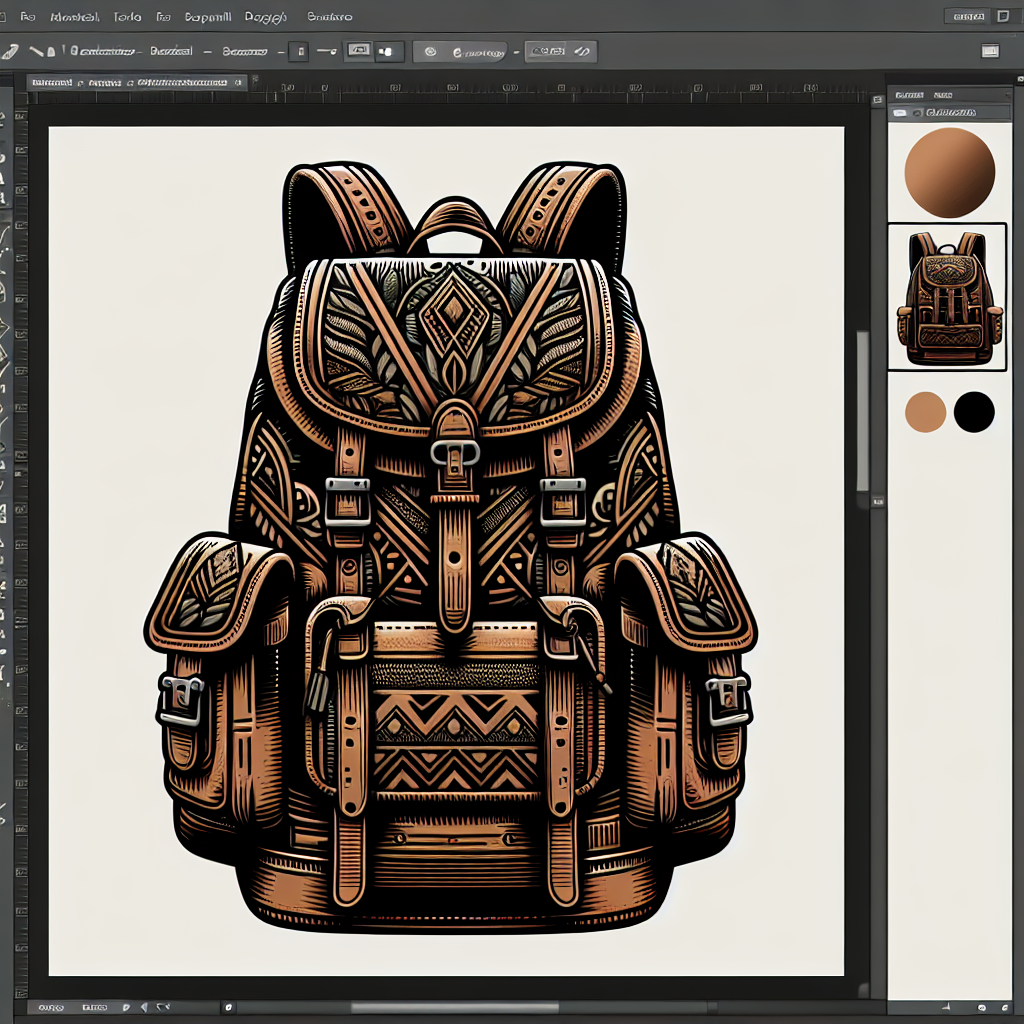The height and width of the screenshot is (1024, 1024).
Task: Click the circular target icon in options bar
Action: coord(431,51)
